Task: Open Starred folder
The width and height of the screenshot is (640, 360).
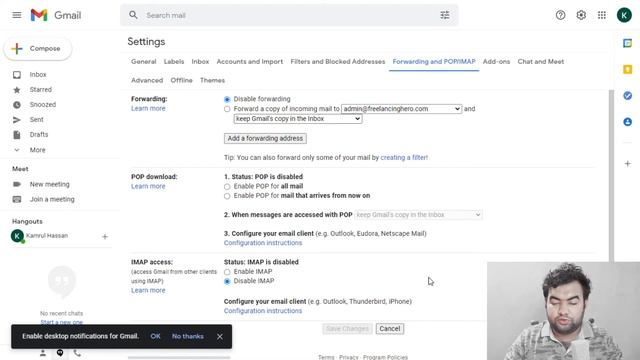Action: pos(40,90)
